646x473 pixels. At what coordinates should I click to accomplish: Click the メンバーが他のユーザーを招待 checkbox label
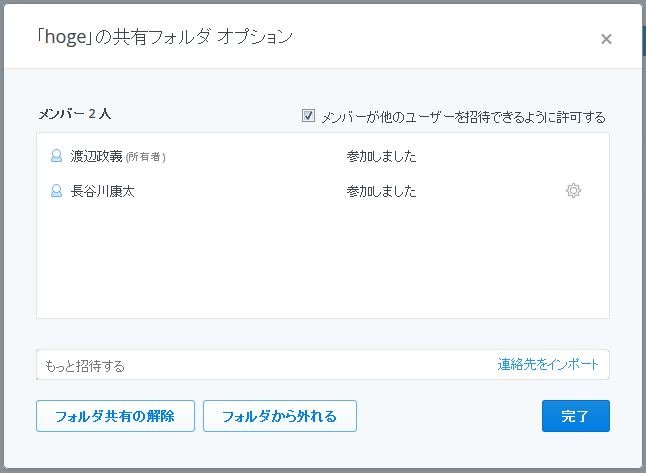click(463, 117)
